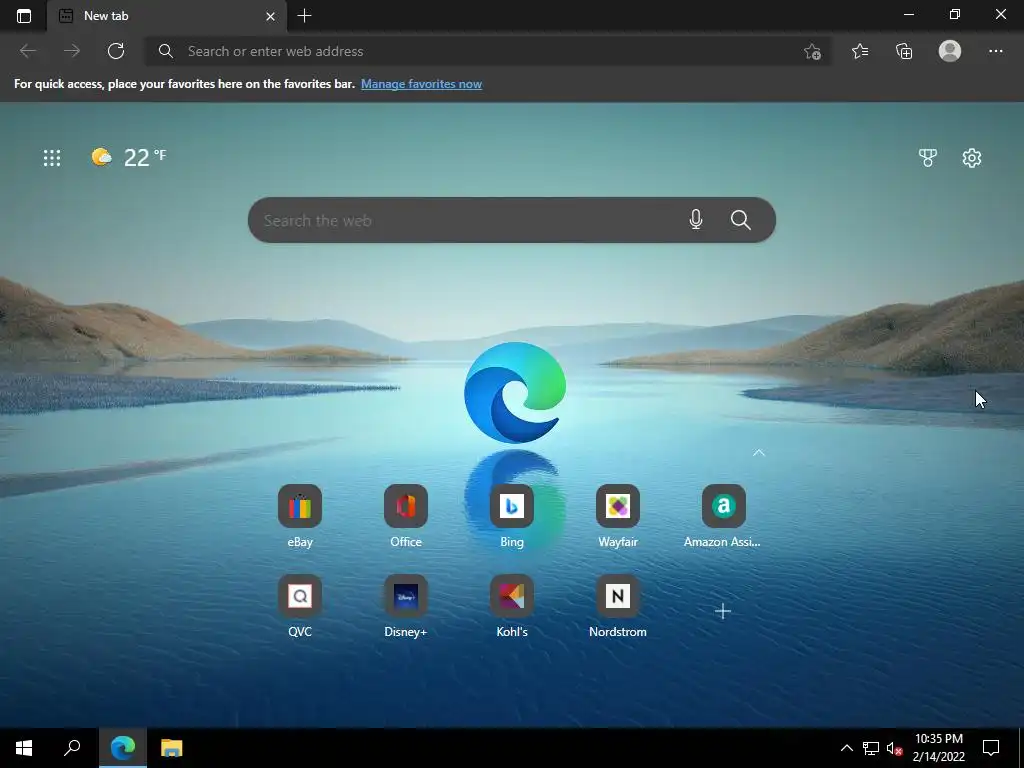Open the Bing quick link
1024x768 pixels.
511,516
